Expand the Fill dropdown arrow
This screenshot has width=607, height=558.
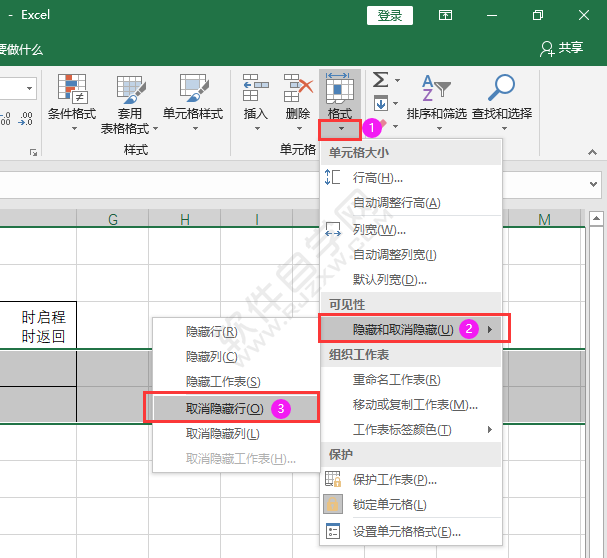(x=396, y=103)
